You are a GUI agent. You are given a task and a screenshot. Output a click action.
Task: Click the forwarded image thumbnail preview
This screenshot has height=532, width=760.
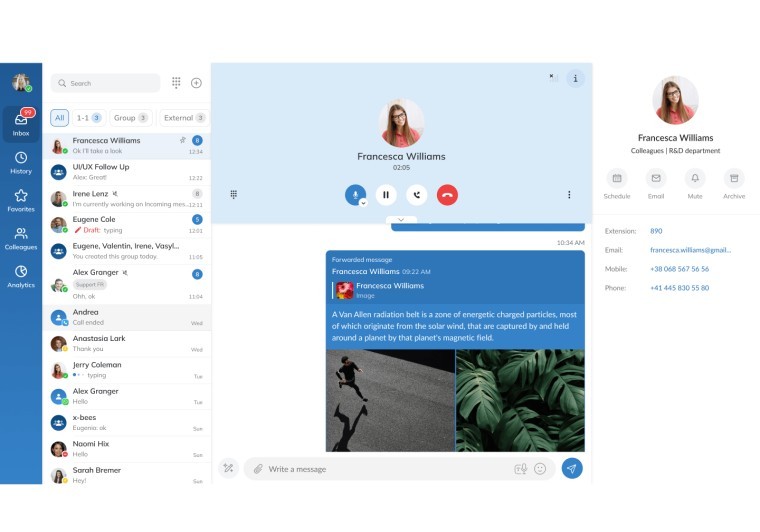[345, 290]
